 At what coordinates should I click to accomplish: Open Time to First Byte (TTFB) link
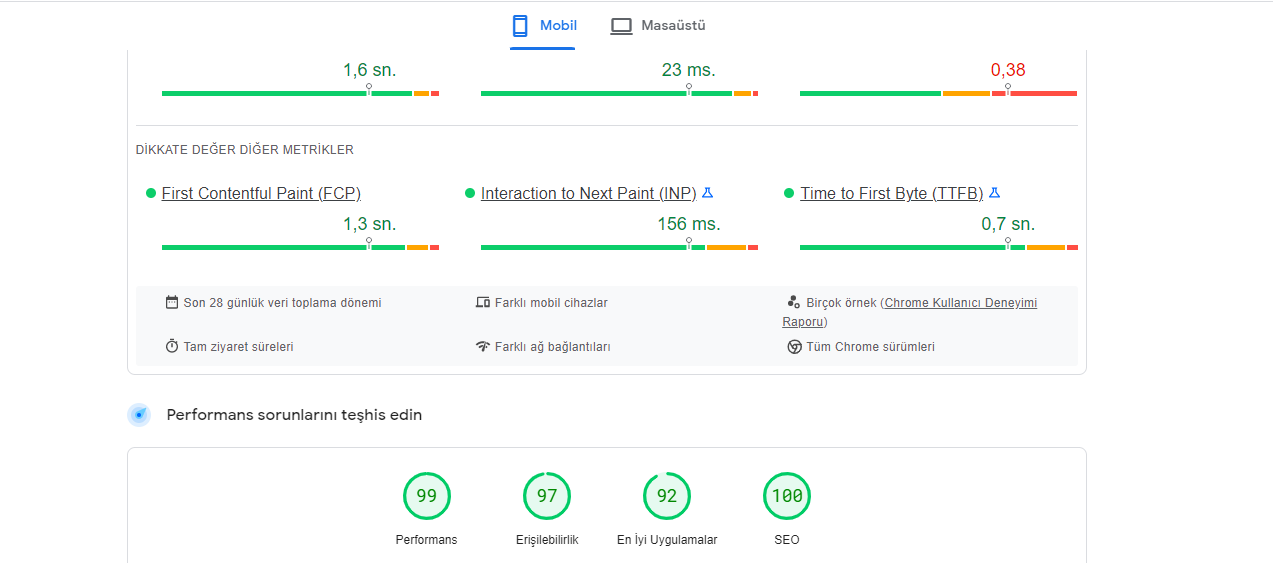pyautogui.click(x=892, y=193)
